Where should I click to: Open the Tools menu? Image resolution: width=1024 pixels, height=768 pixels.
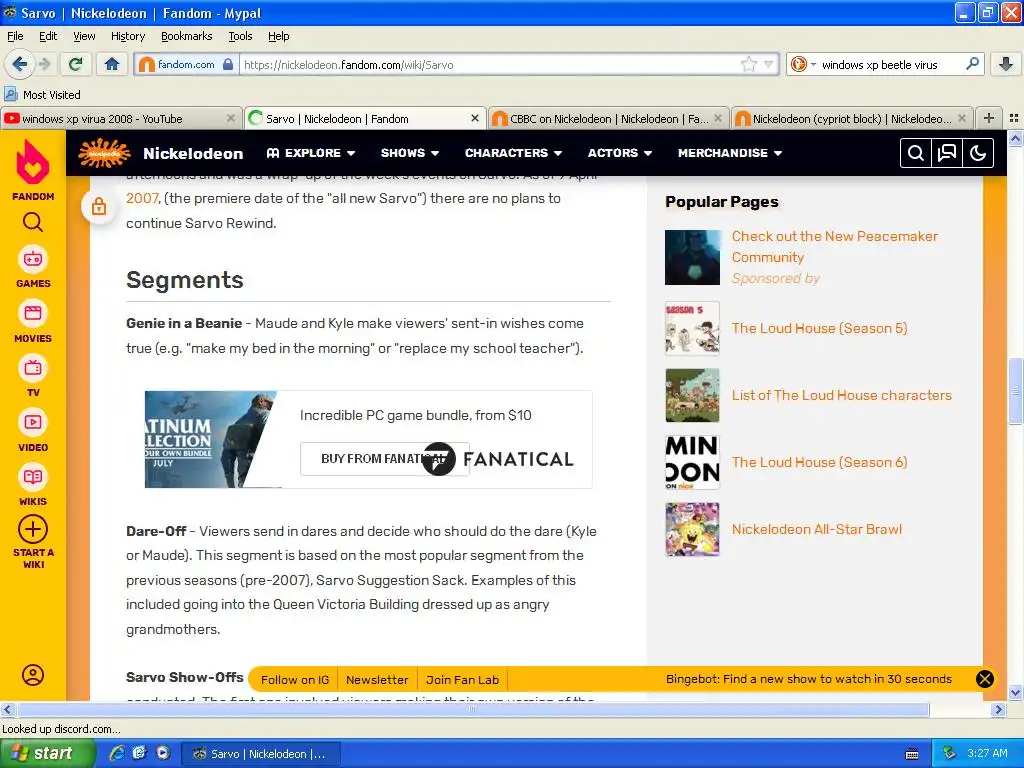[240, 36]
